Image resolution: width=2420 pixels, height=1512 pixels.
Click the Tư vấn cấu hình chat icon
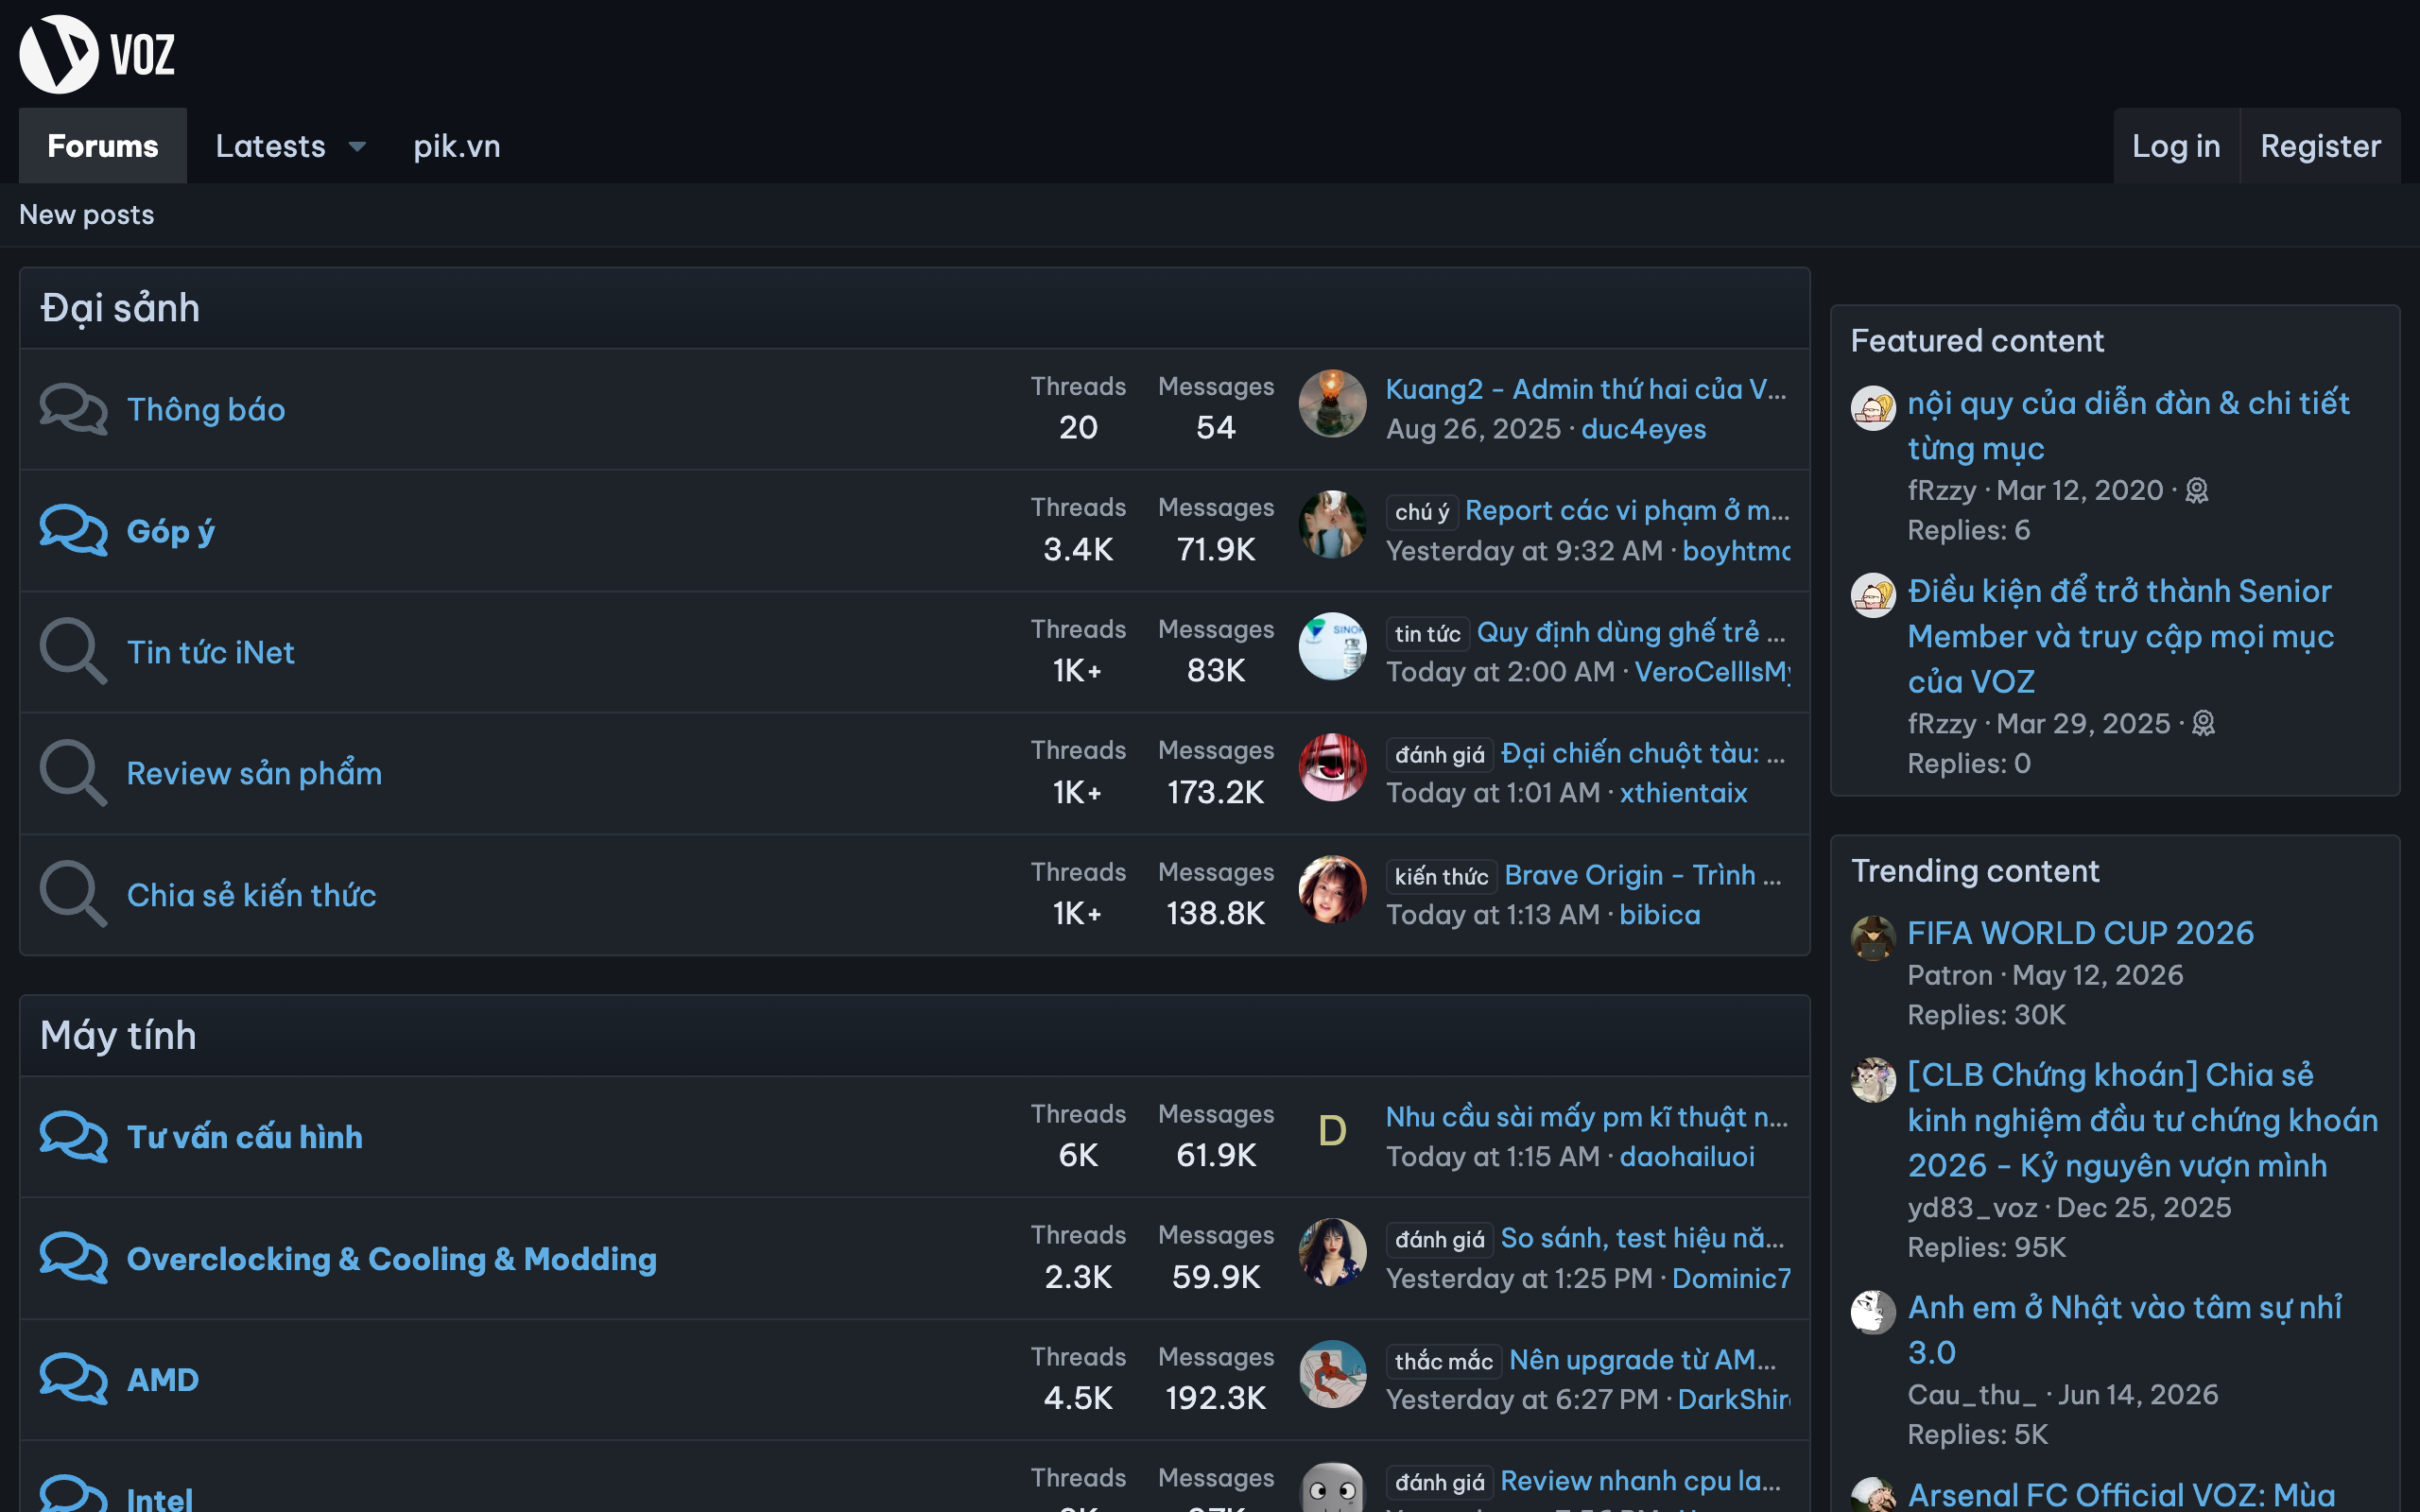pyautogui.click(x=73, y=1137)
